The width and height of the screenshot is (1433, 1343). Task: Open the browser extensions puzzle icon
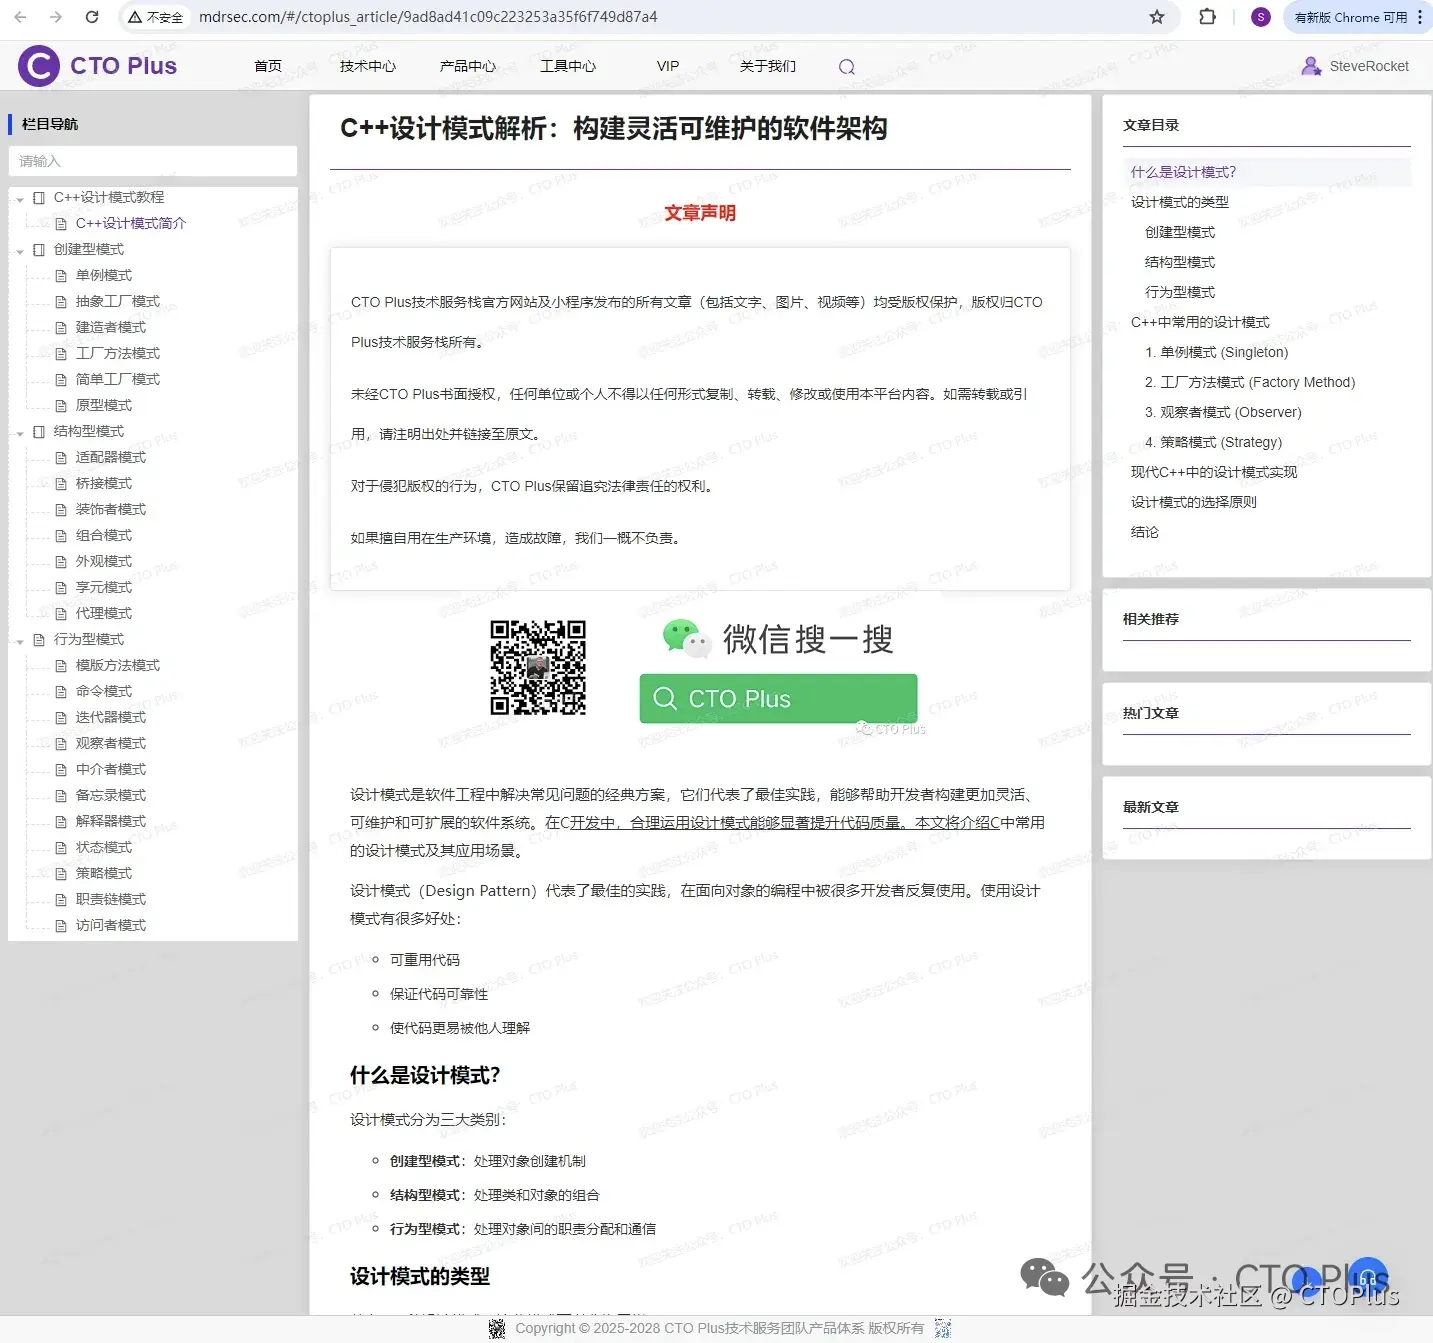pyautogui.click(x=1207, y=17)
